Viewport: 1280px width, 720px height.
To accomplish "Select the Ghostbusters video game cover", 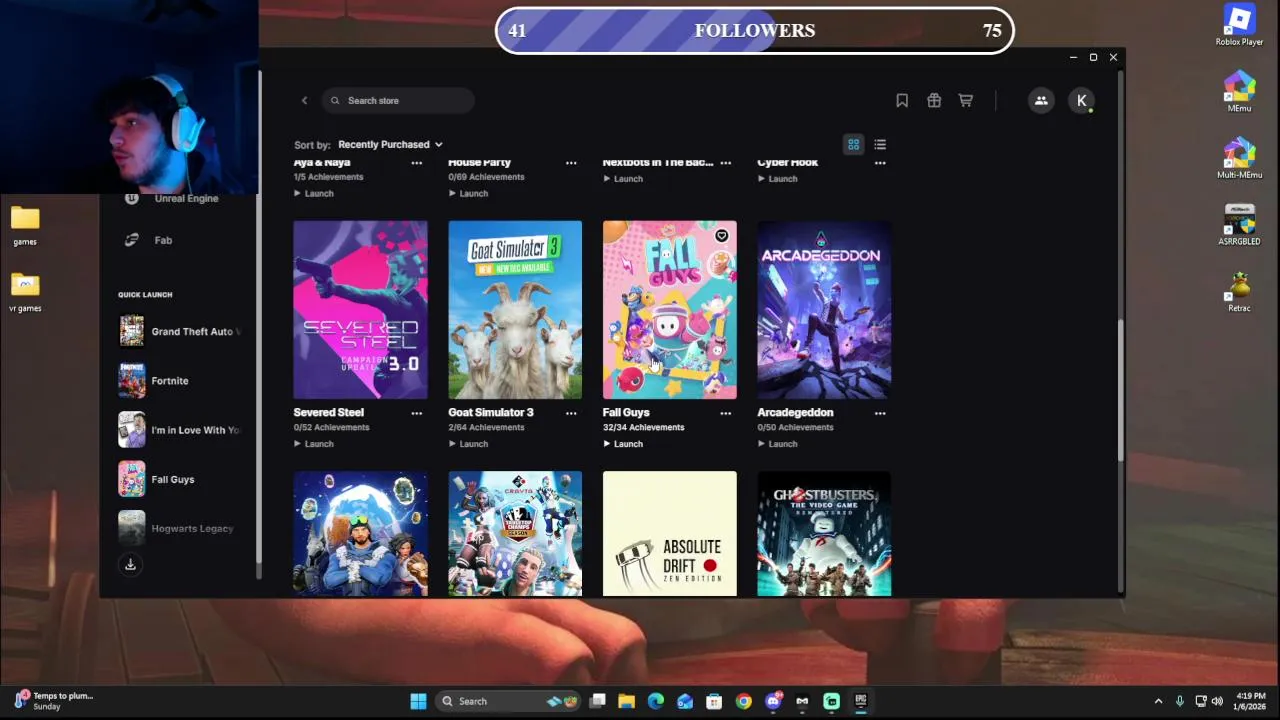I will (x=824, y=534).
